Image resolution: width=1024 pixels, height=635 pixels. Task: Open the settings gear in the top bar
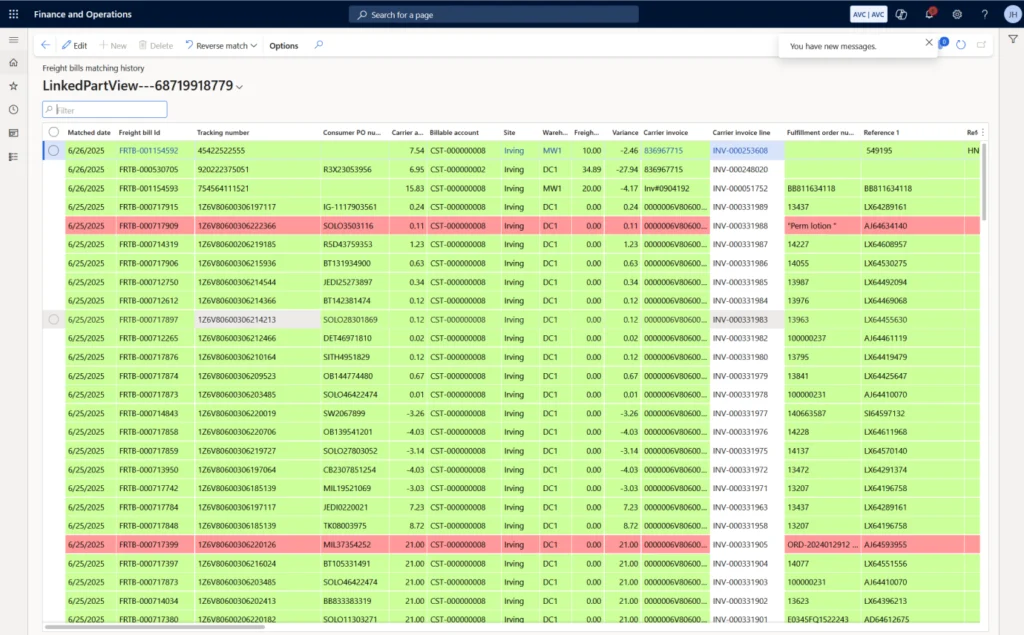point(957,14)
